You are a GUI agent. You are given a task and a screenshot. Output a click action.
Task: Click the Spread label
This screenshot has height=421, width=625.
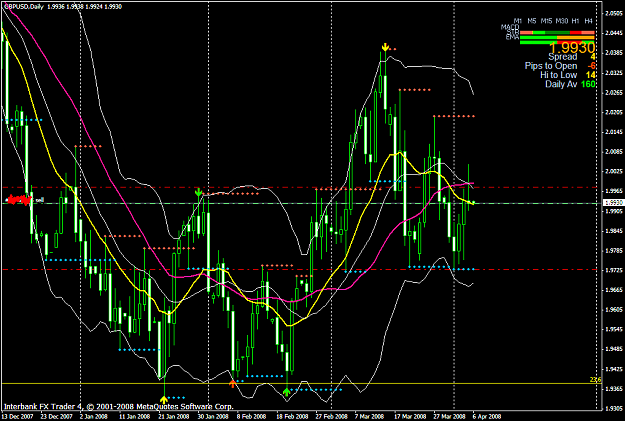[x=562, y=57]
